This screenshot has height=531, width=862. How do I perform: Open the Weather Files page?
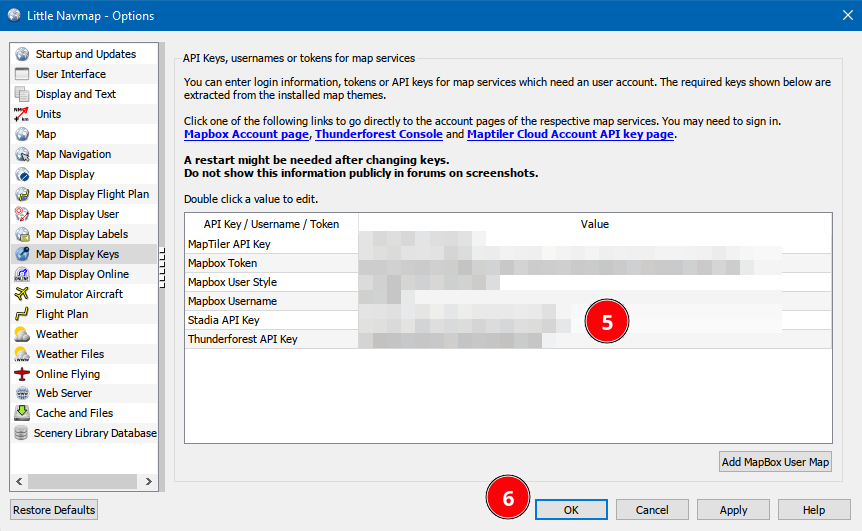pos(70,354)
